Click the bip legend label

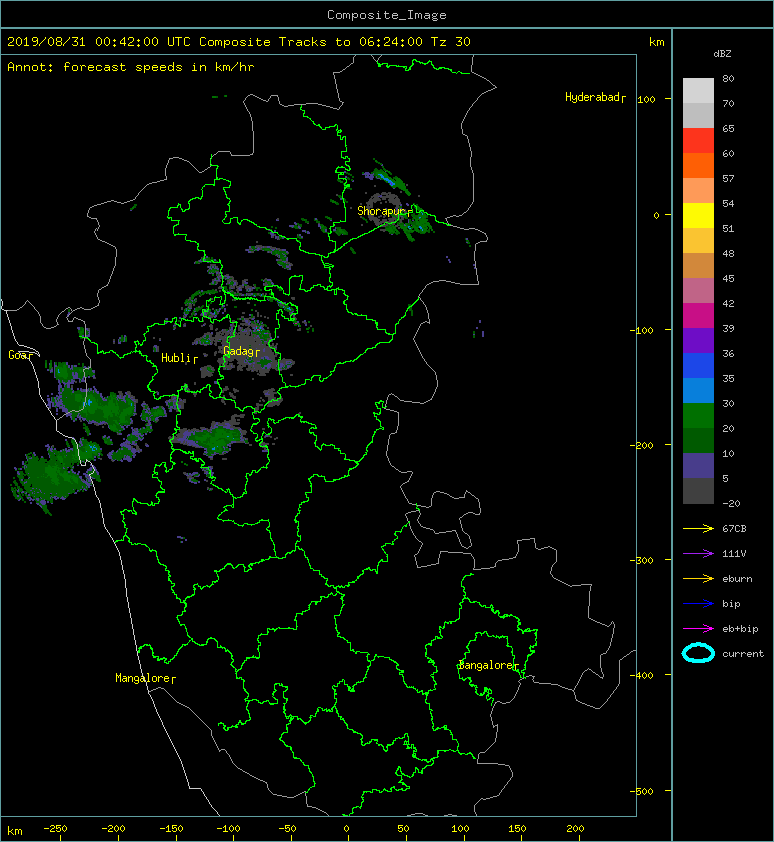[x=731, y=604]
